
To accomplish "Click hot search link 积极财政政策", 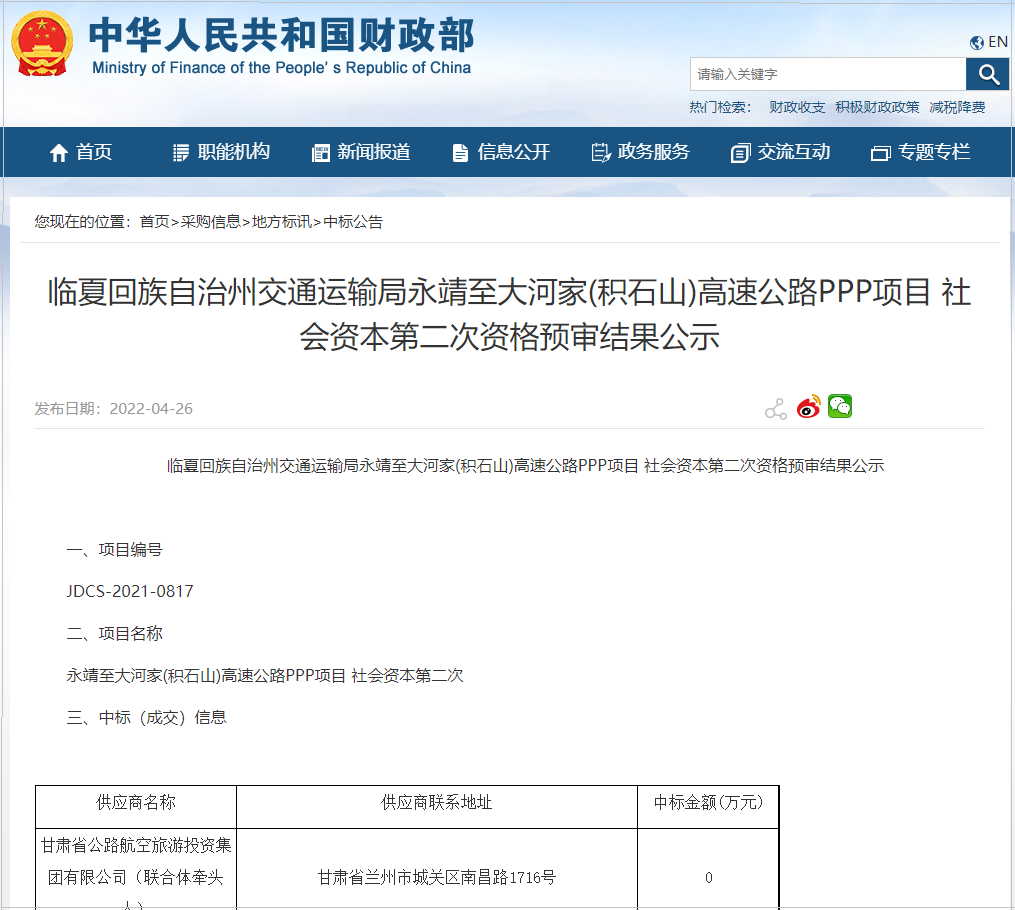I will pos(877,107).
